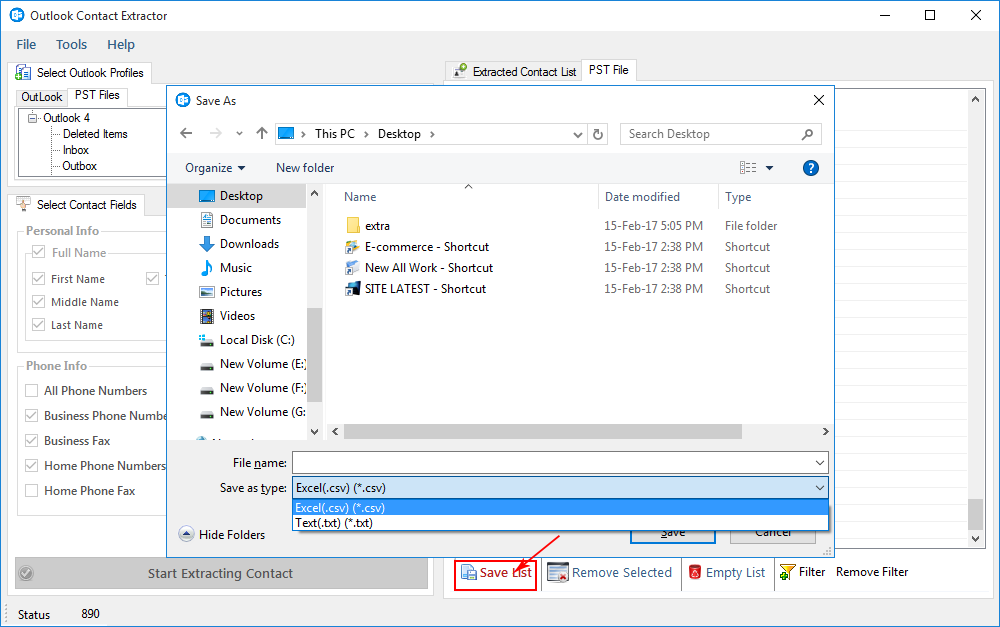
Task: Enable the Home Phone Fax checkbox
Action: click(31, 490)
